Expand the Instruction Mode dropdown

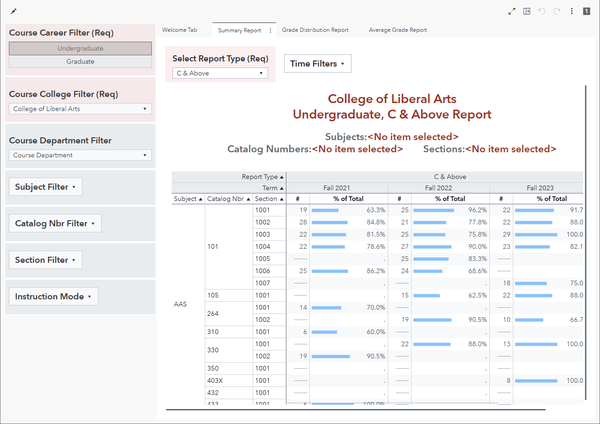pyautogui.click(x=54, y=297)
